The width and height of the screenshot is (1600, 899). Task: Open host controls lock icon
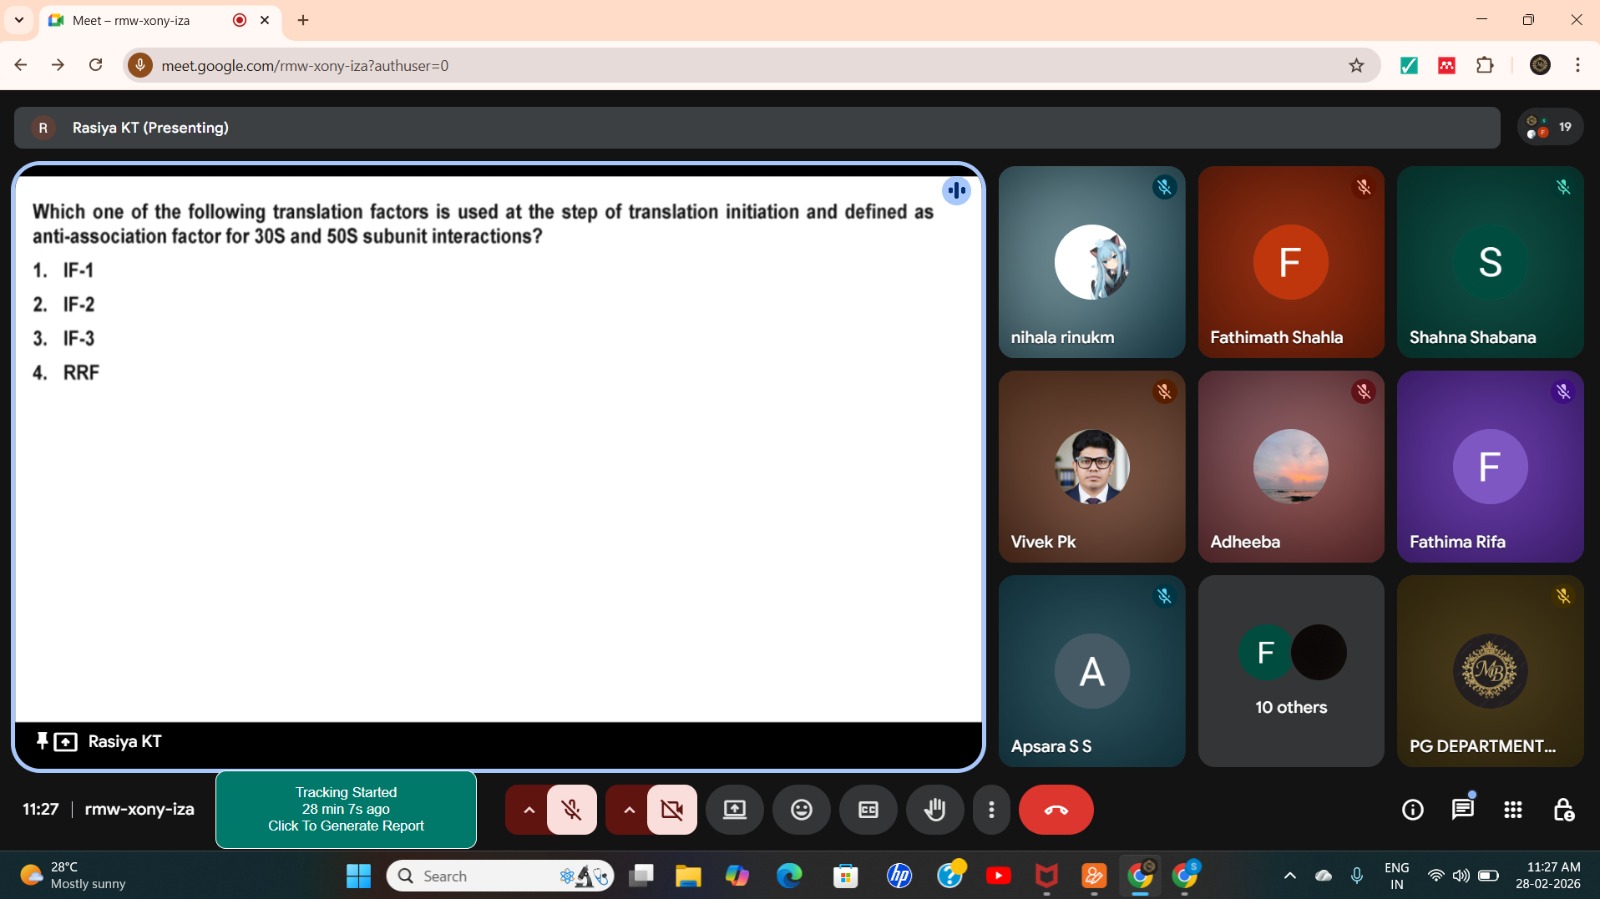pos(1563,810)
